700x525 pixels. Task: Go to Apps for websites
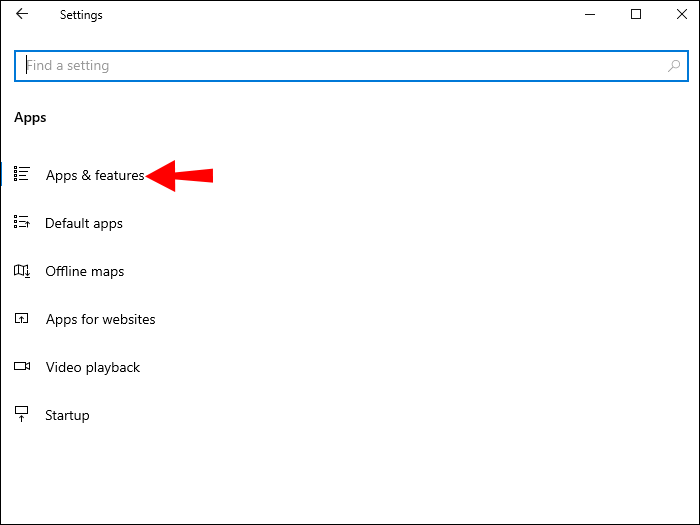tap(100, 319)
